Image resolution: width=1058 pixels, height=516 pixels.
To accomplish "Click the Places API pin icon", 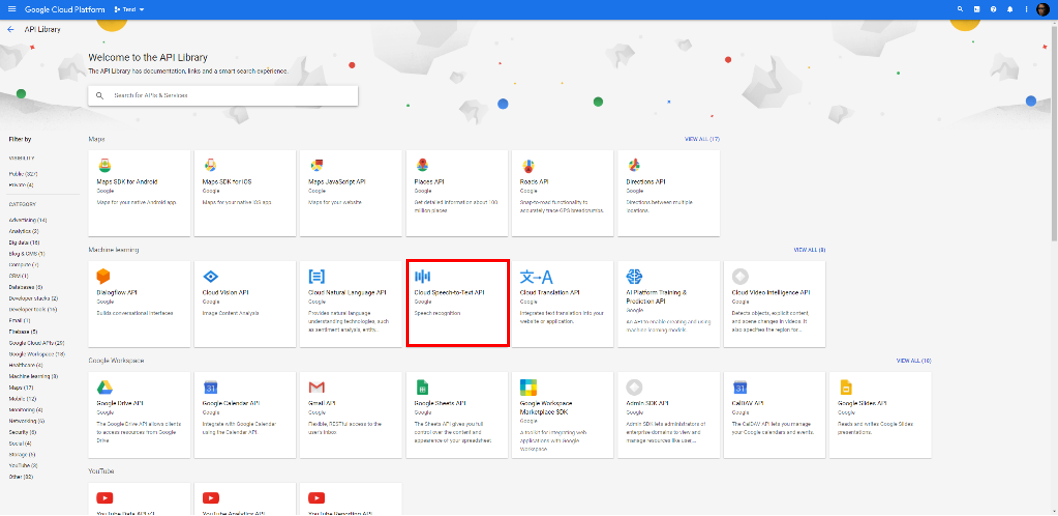I will click(x=422, y=165).
